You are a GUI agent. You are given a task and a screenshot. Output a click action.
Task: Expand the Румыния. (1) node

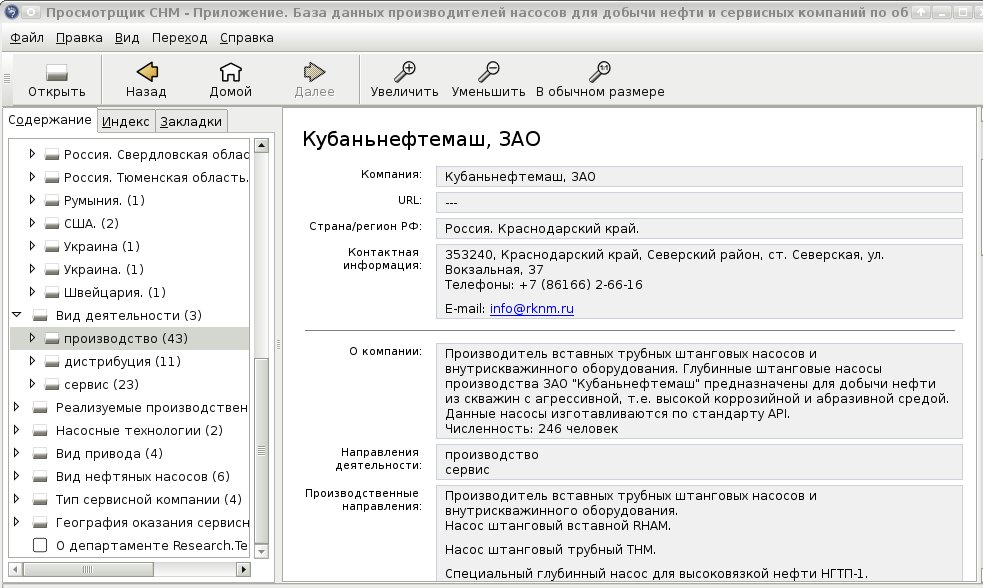(x=32, y=200)
